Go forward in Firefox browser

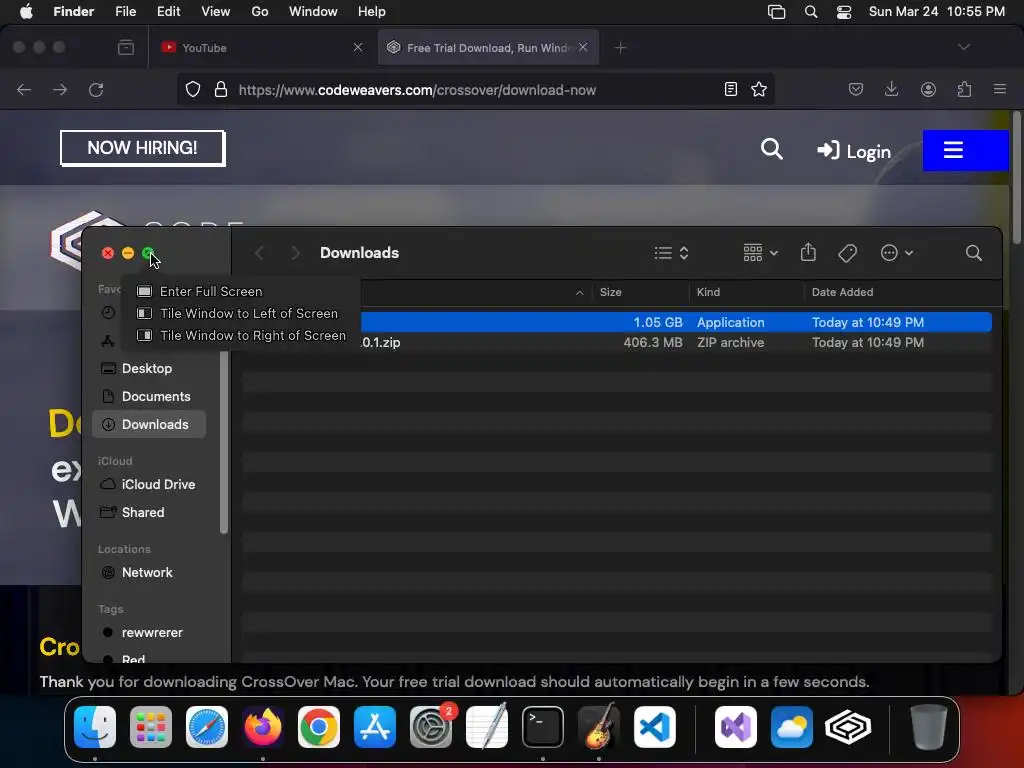click(60, 89)
